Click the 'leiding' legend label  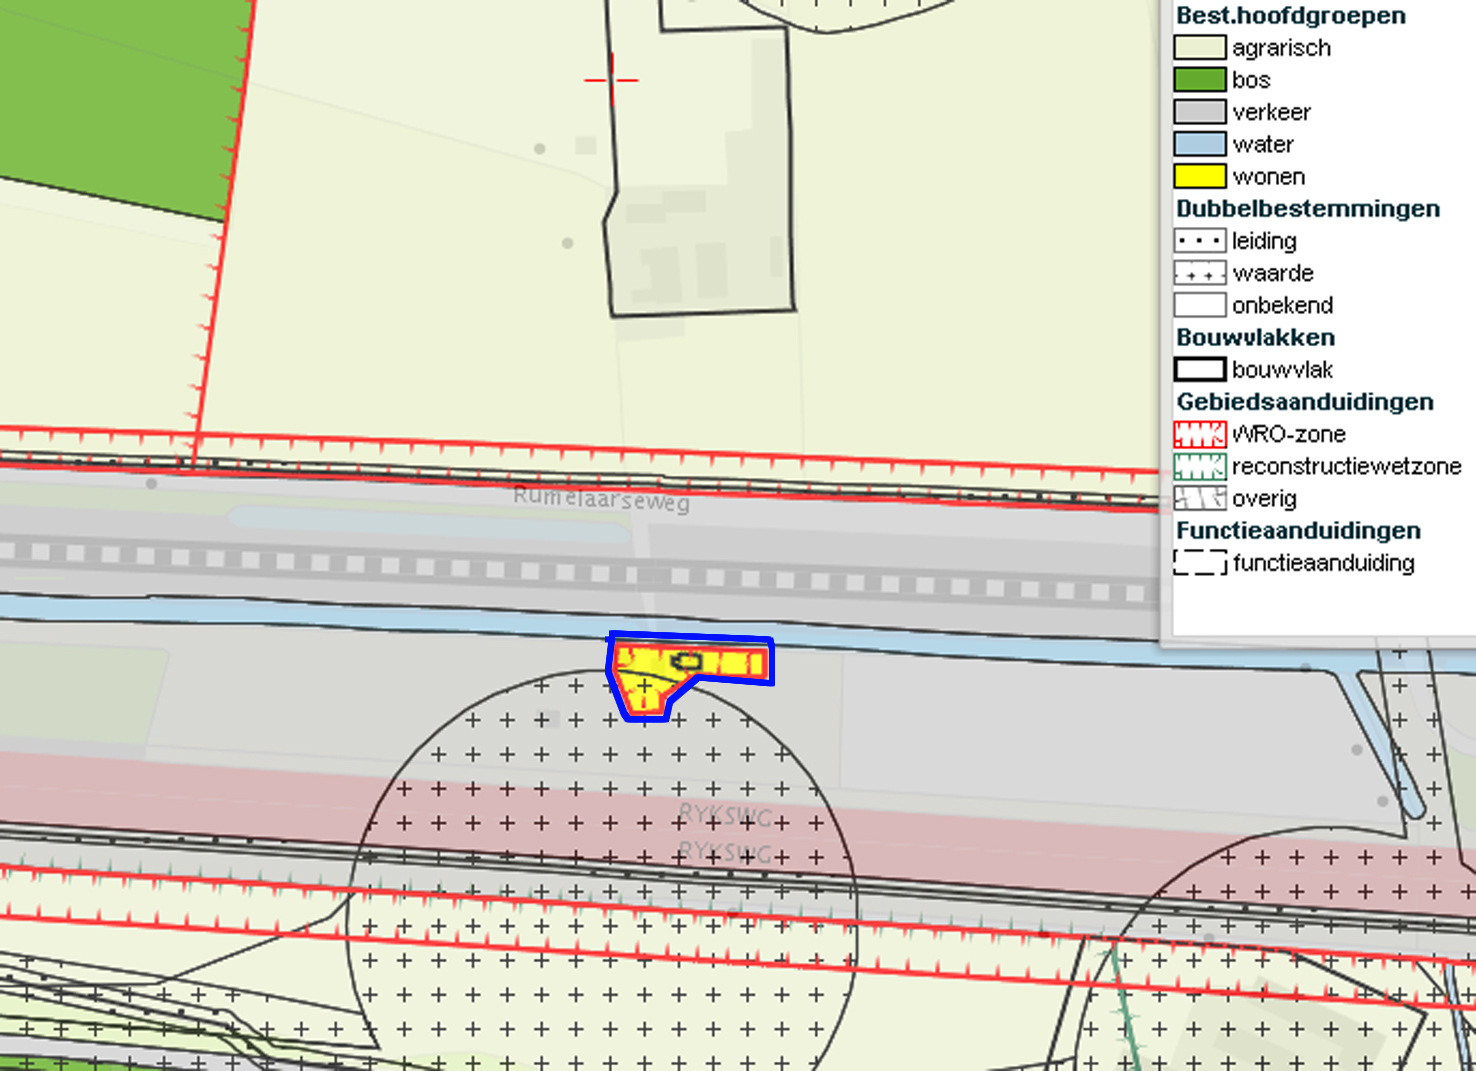point(1264,241)
